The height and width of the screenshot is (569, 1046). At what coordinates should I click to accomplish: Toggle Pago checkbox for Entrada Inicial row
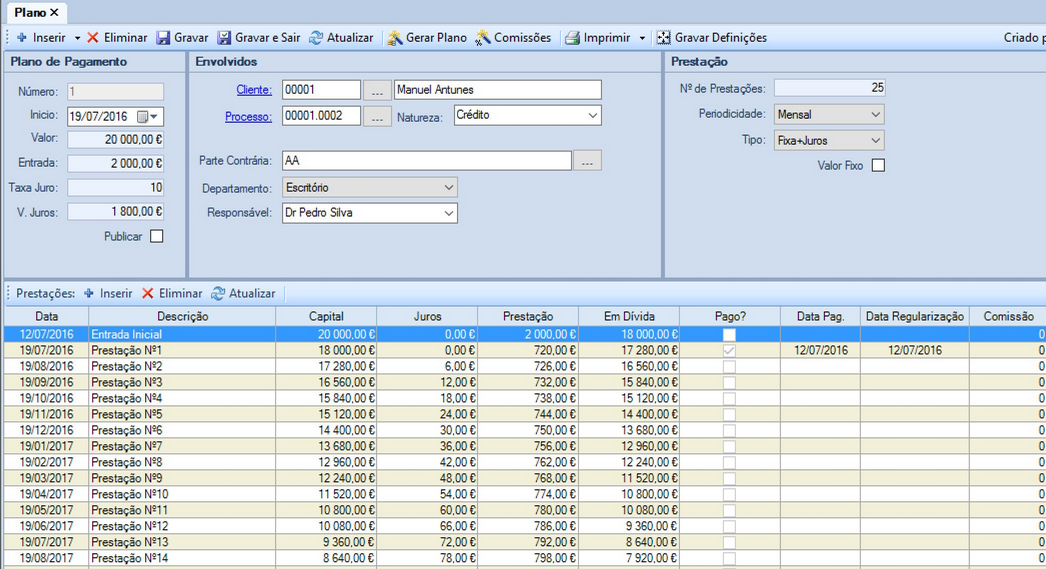pos(729,334)
